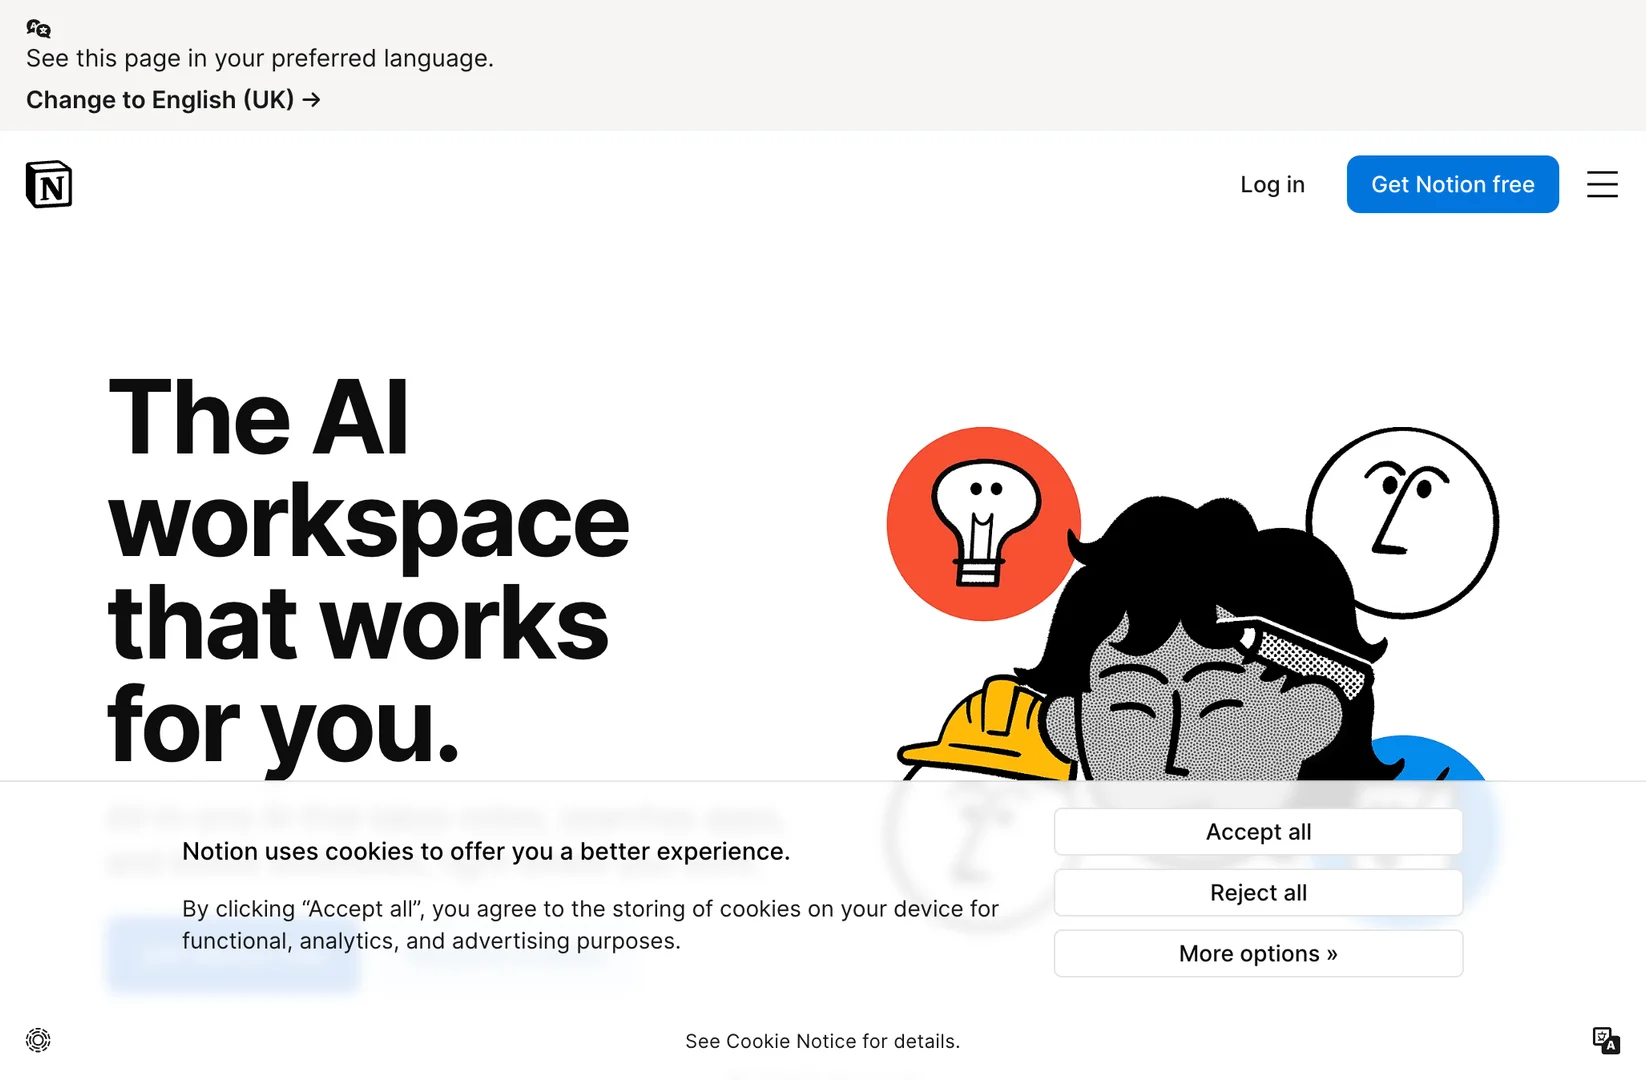Open the hamburger navigation menu

pos(1602,184)
